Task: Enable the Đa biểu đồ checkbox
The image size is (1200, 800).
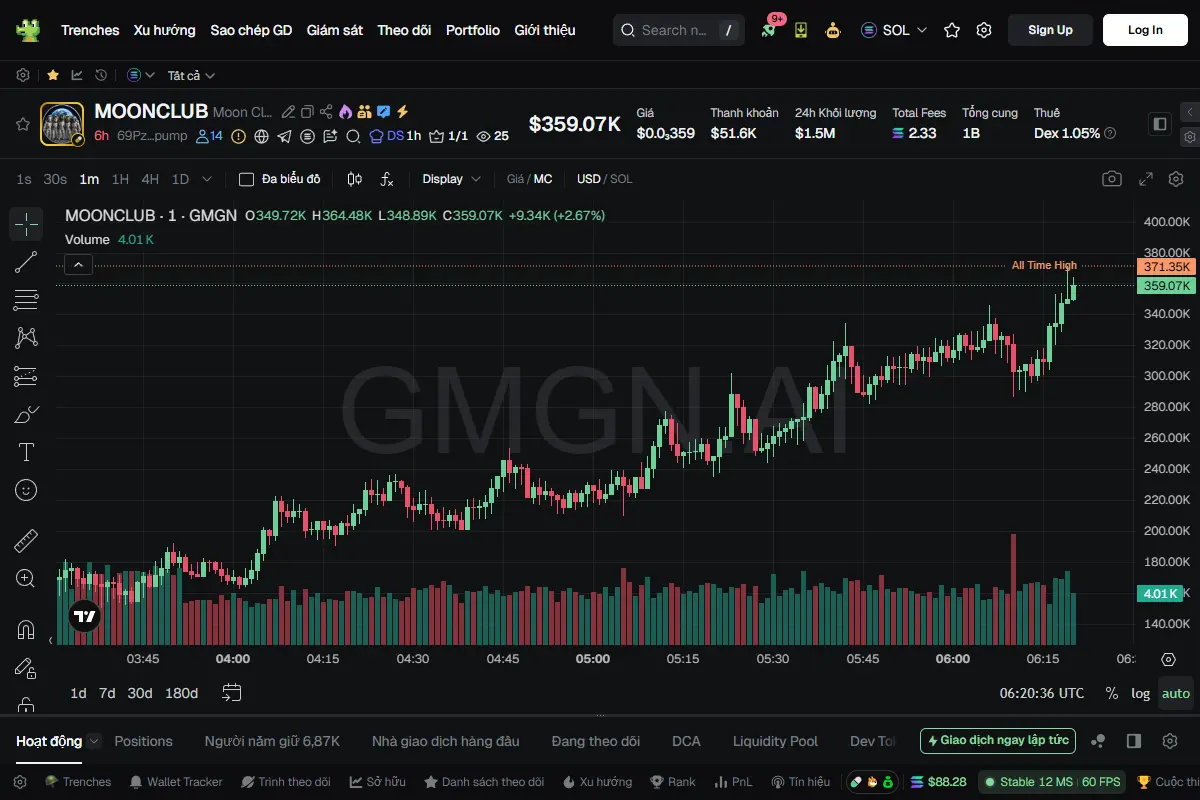Action: (246, 179)
